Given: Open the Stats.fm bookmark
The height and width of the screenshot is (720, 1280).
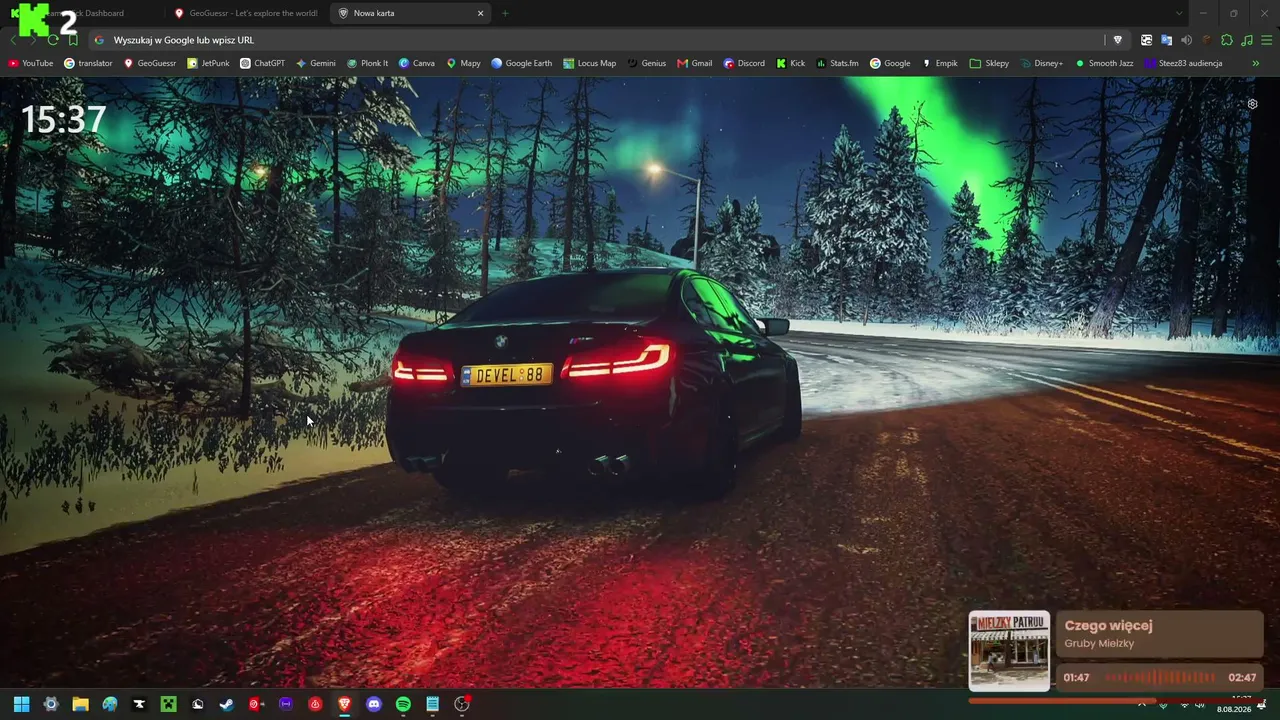Looking at the screenshot, I should pyautogui.click(x=837, y=63).
